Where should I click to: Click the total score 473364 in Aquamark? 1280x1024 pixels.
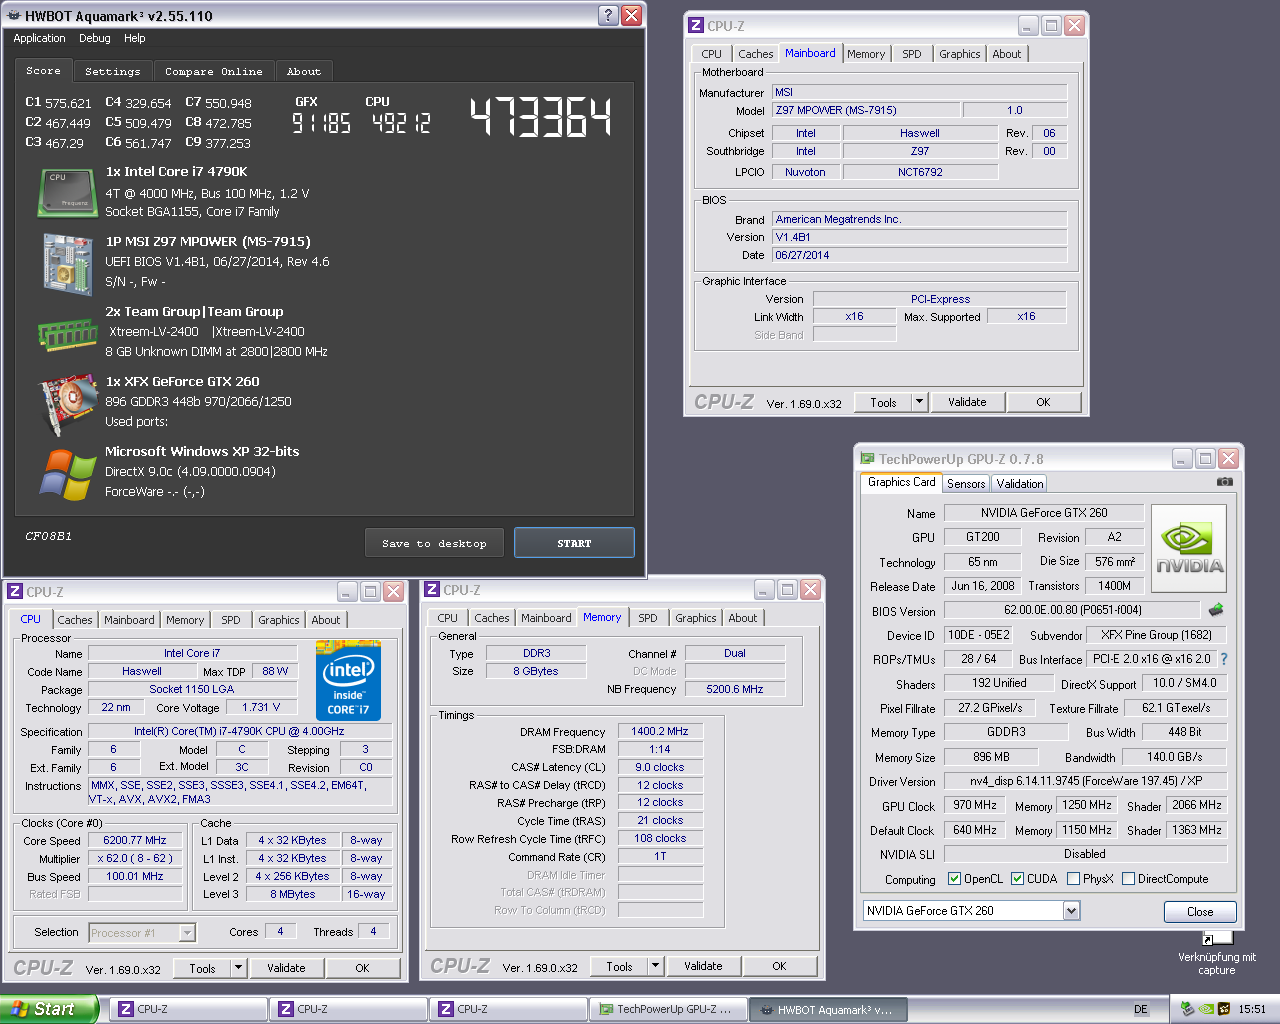(541, 117)
